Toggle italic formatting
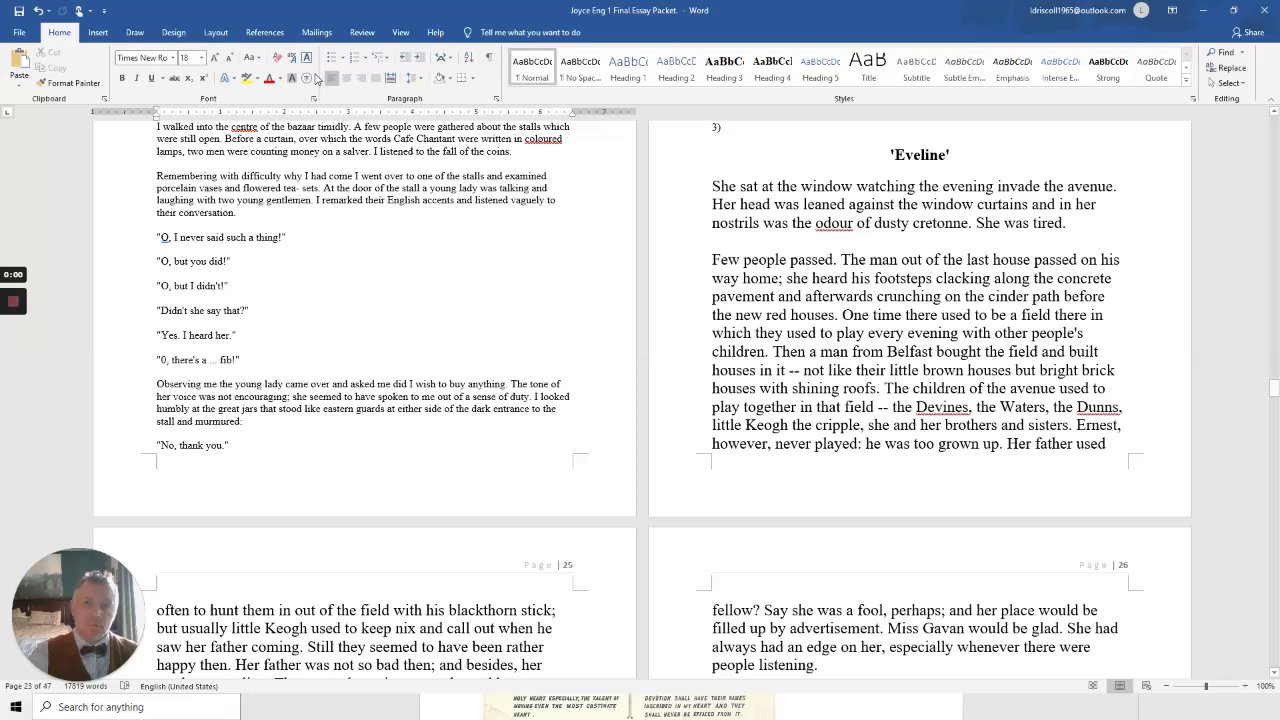The height and width of the screenshot is (720, 1280). (x=137, y=78)
